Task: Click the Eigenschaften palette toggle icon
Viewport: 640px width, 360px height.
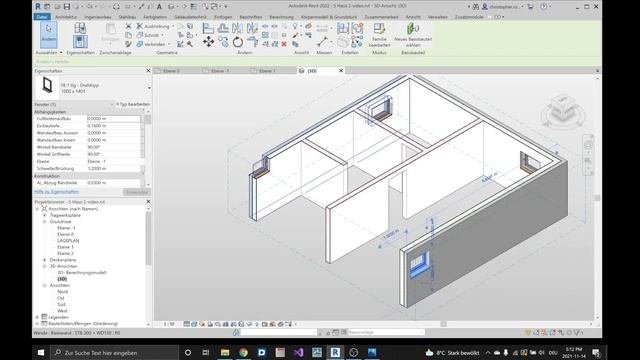Action: tap(80, 41)
